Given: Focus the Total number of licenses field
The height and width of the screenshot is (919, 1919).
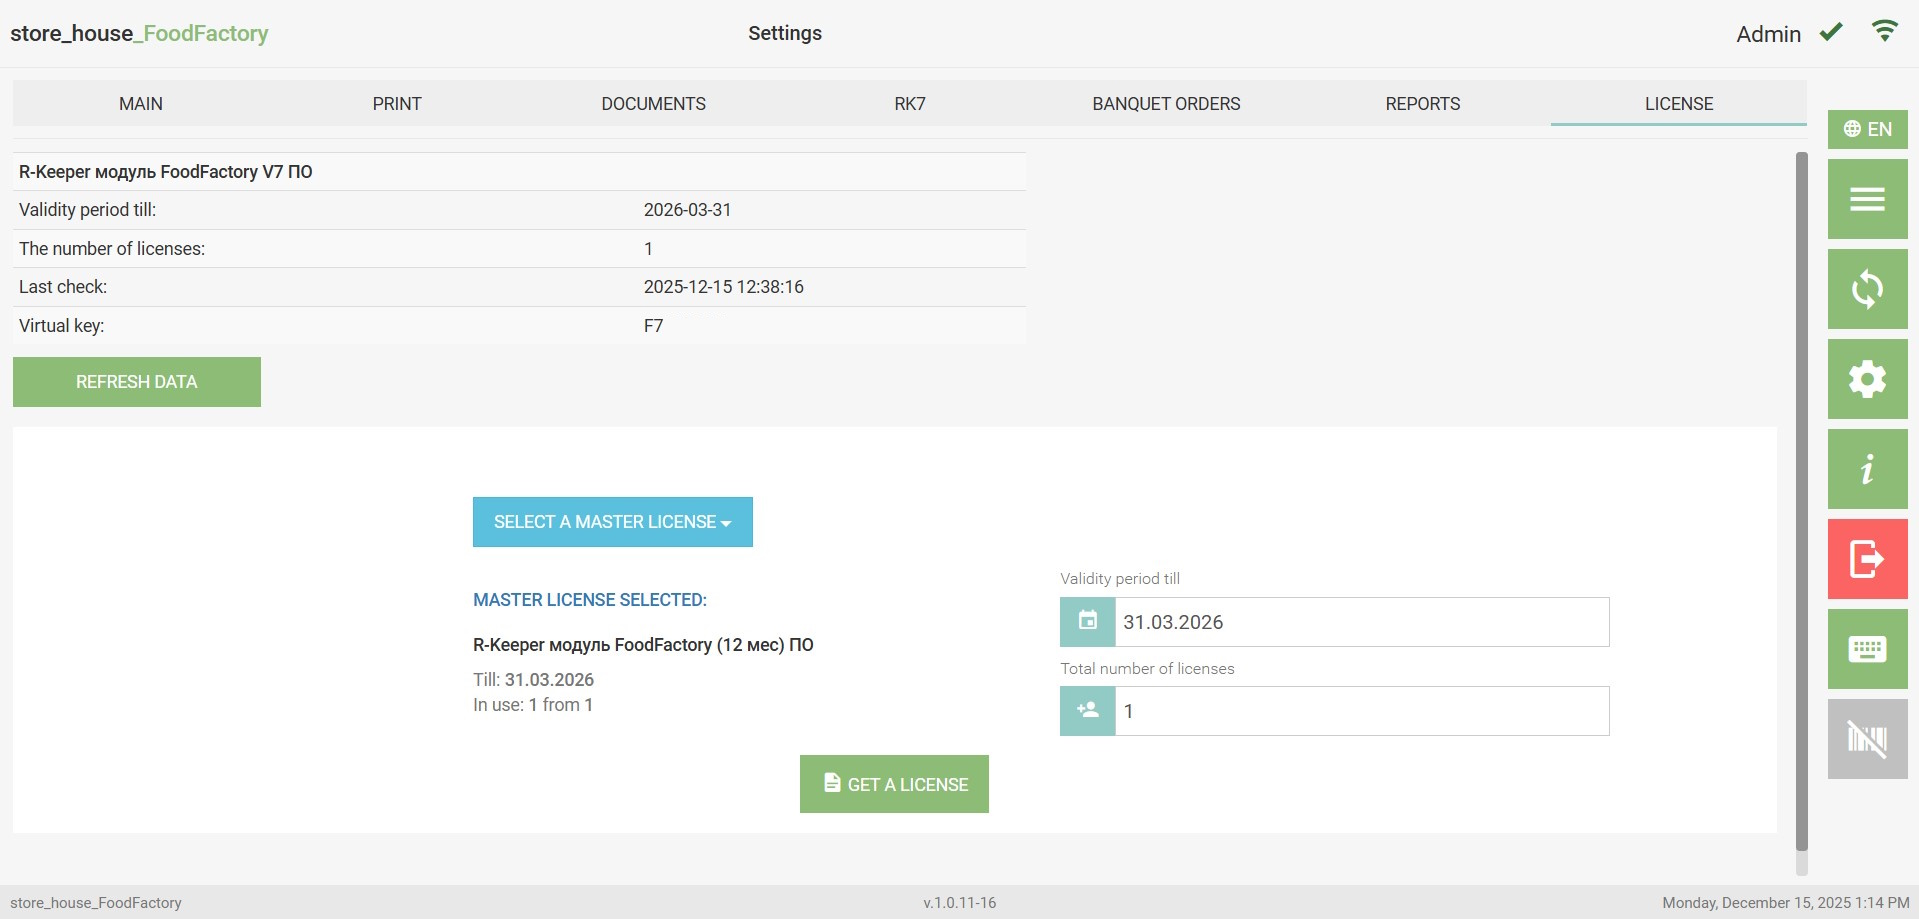Looking at the screenshot, I should click(1361, 711).
